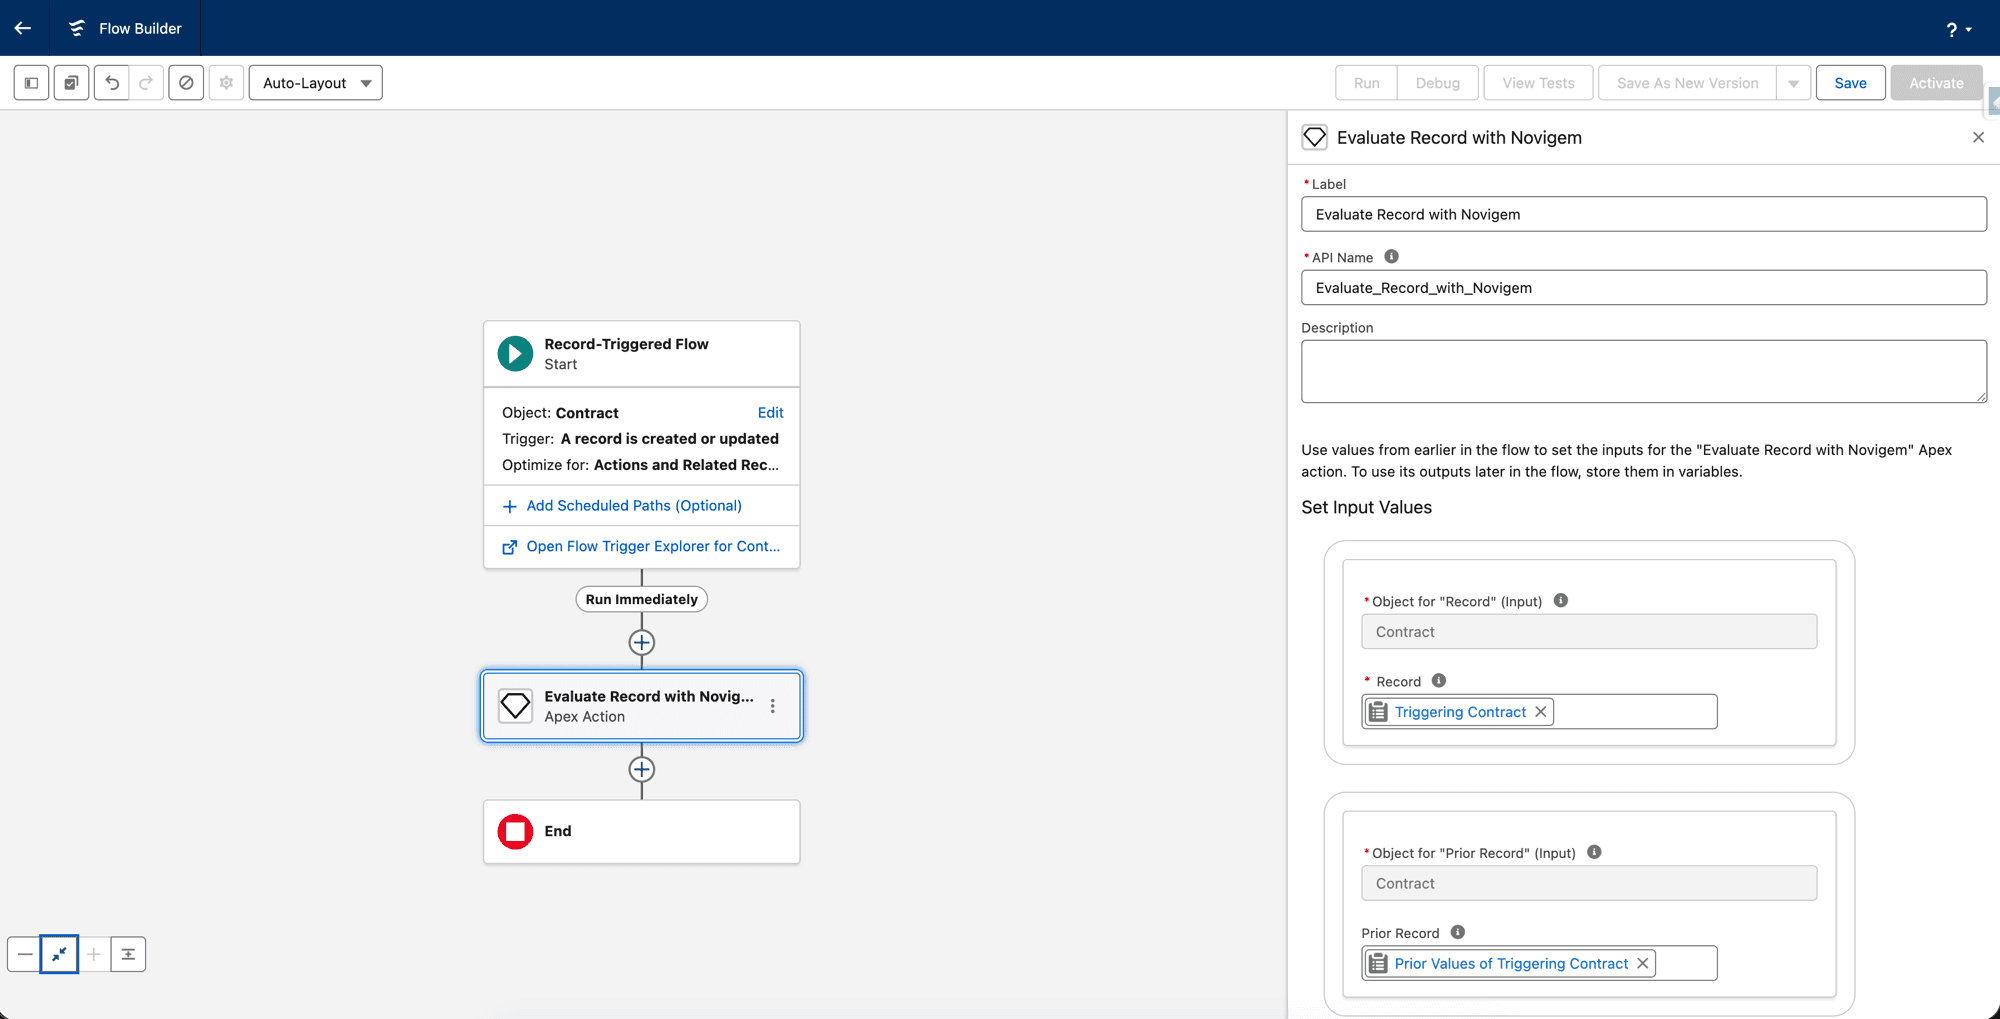Click the Activate button
The width and height of the screenshot is (2000, 1019).
[1936, 83]
